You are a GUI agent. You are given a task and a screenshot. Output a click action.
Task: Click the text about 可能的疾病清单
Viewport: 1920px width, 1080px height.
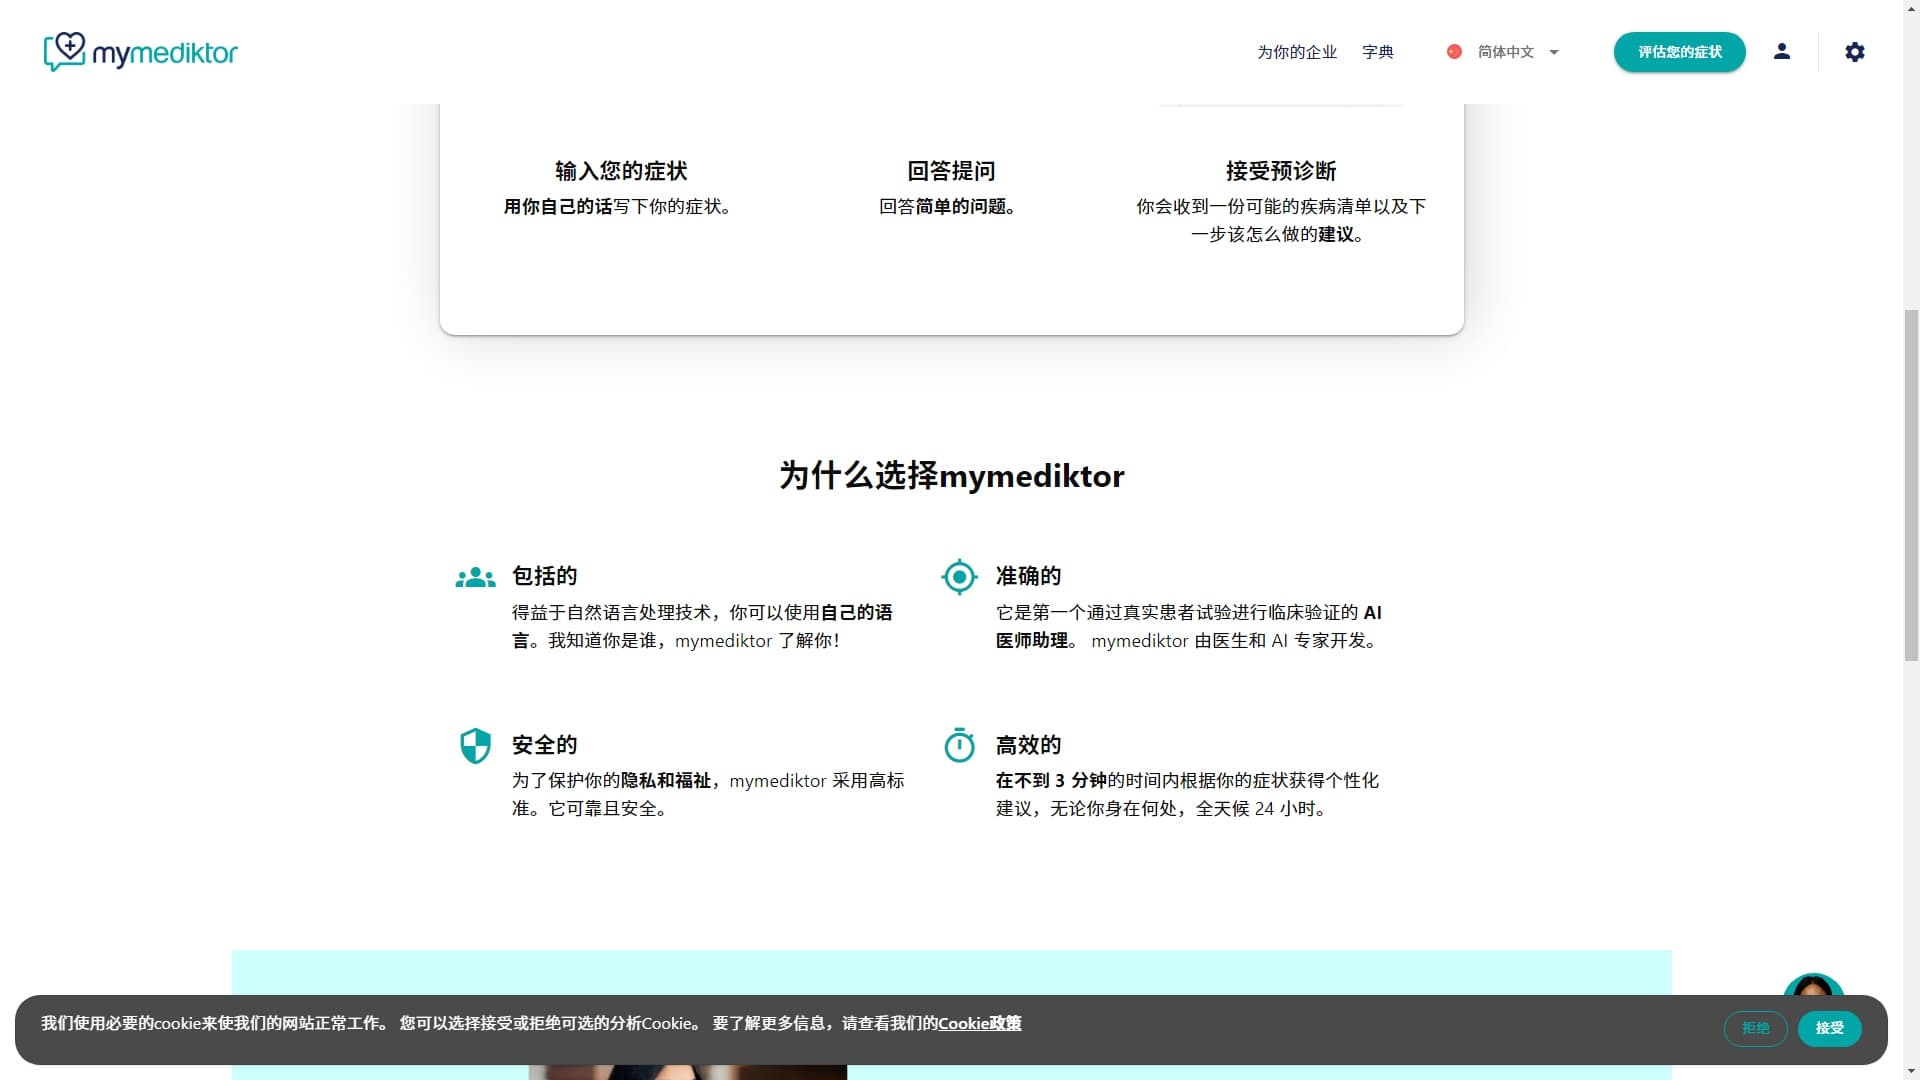pyautogui.click(x=1281, y=220)
